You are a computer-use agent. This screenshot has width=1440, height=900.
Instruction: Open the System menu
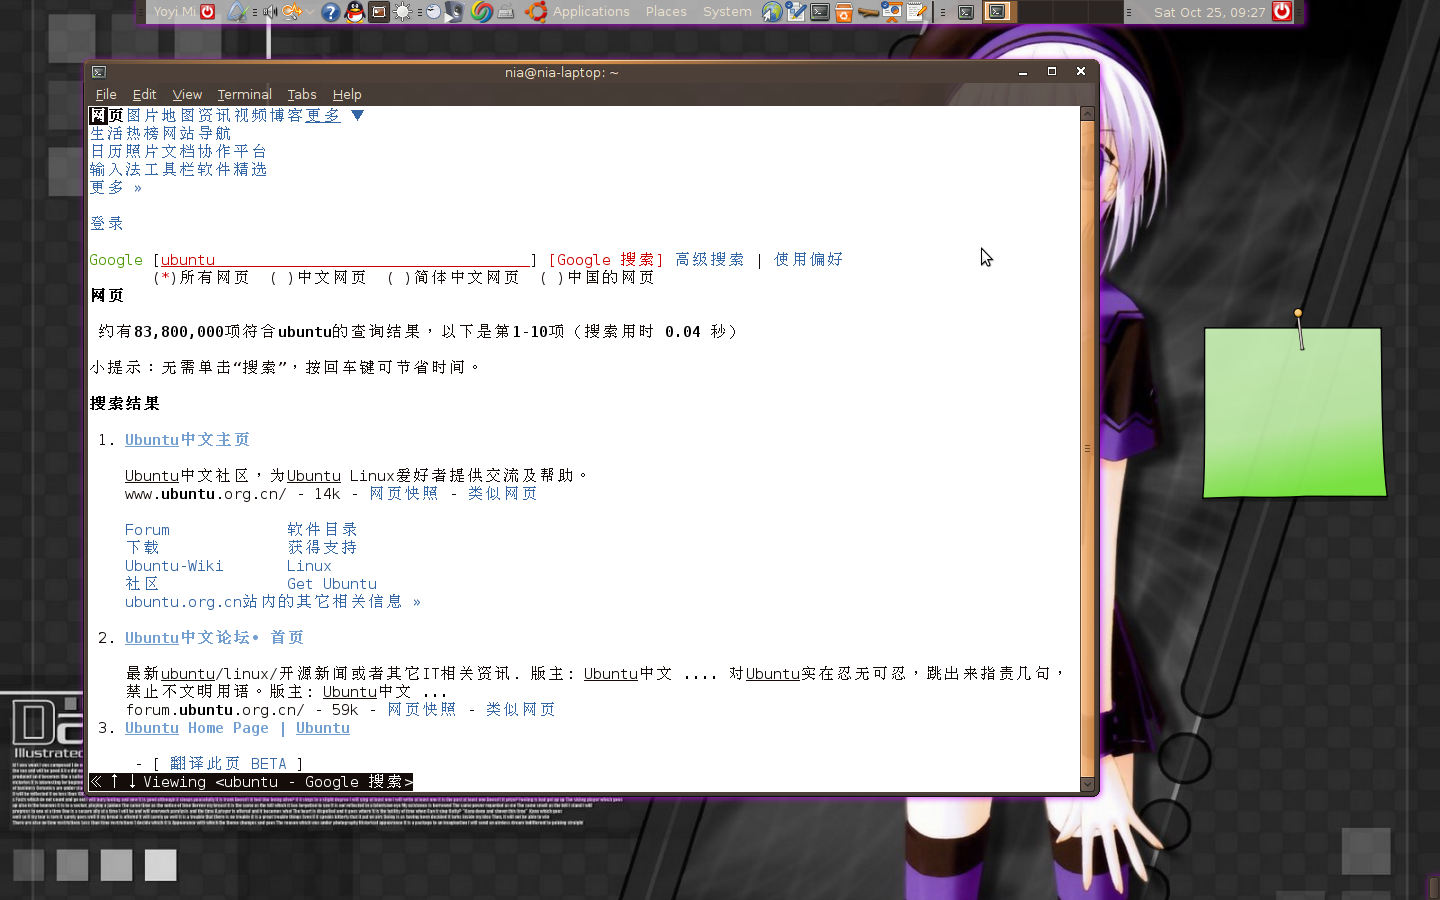click(x=727, y=12)
